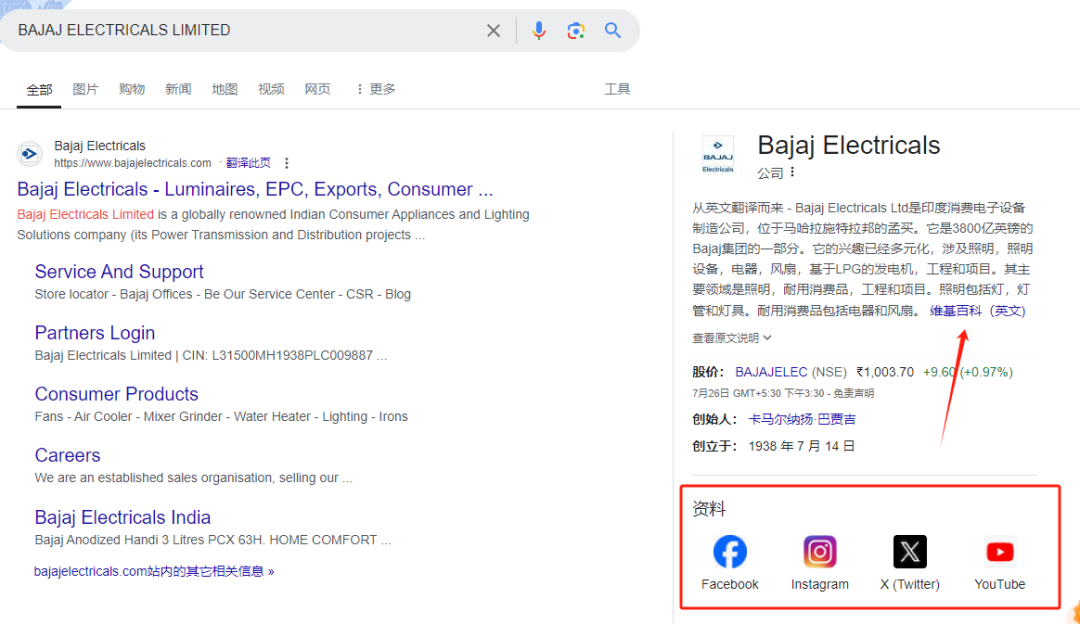Open the Bajaj Electricals India sitelink
1080x624 pixels.
click(x=123, y=517)
